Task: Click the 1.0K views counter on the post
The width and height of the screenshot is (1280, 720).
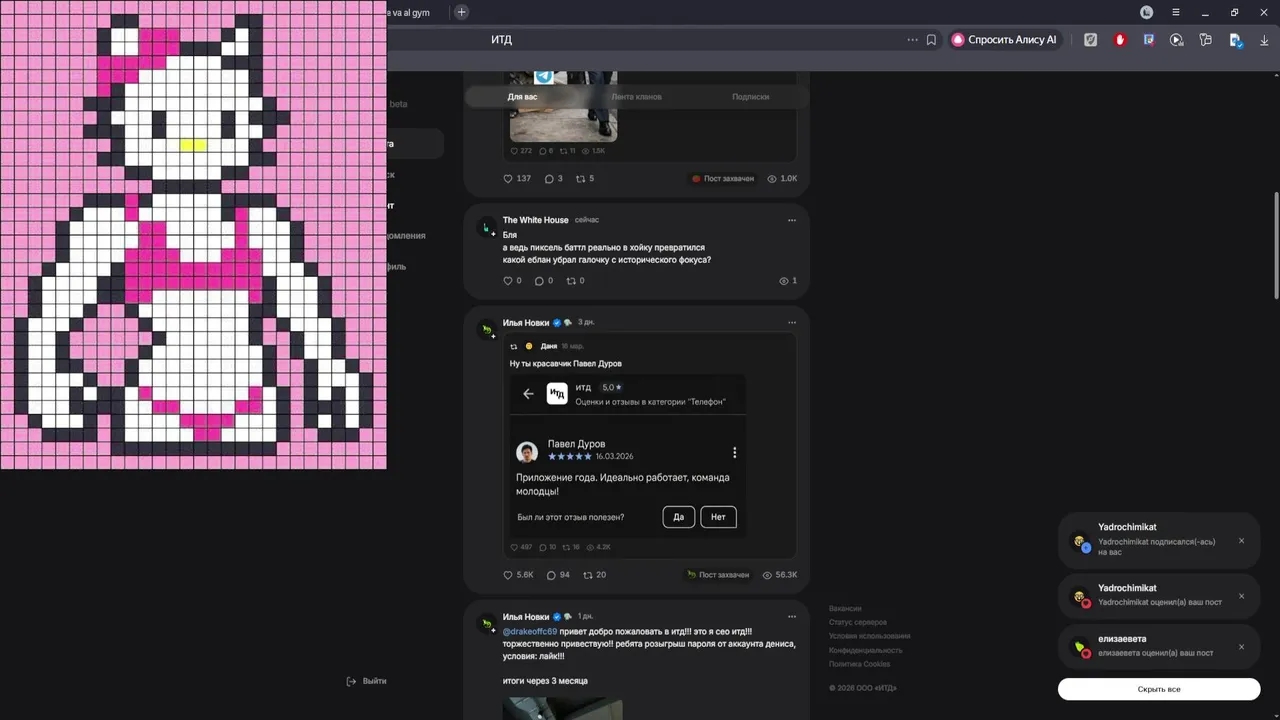Action: point(782,179)
